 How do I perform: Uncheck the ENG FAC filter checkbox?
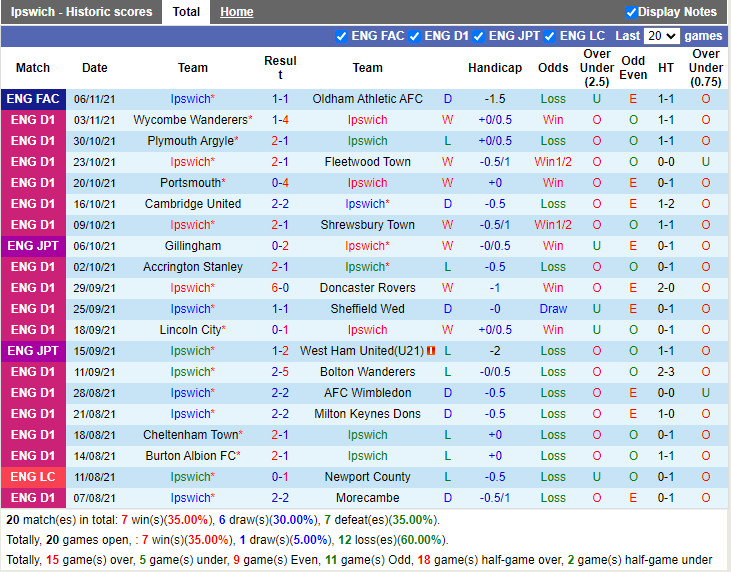pyautogui.click(x=343, y=36)
